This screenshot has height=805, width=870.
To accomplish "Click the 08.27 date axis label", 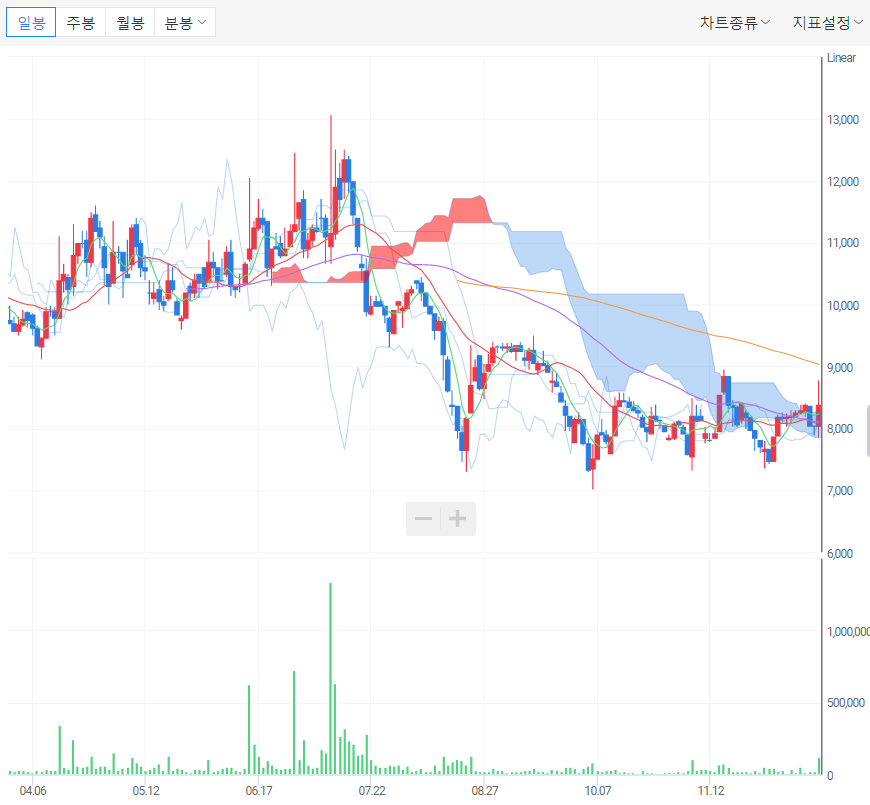I will pyautogui.click(x=485, y=791).
